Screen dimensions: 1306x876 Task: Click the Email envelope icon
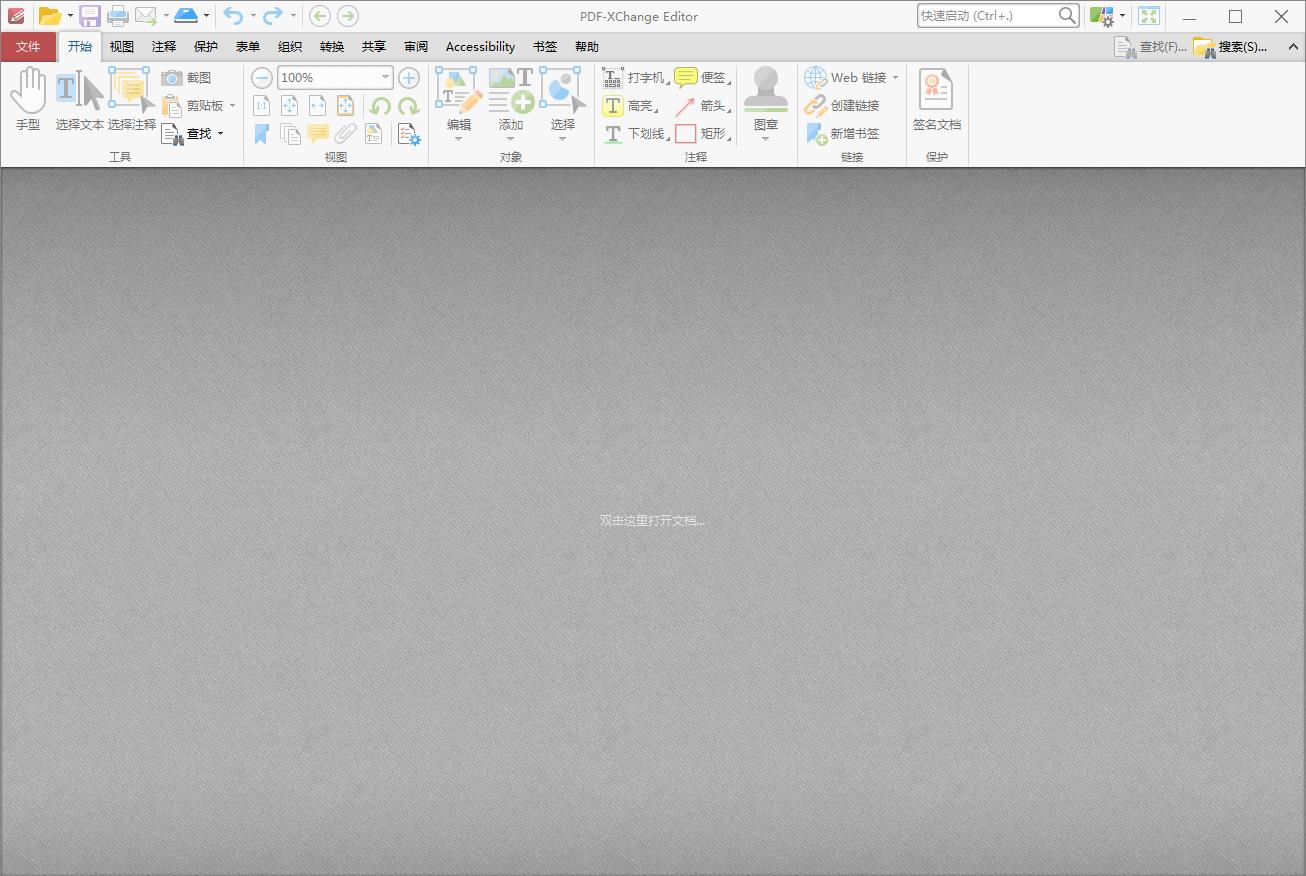[146, 16]
